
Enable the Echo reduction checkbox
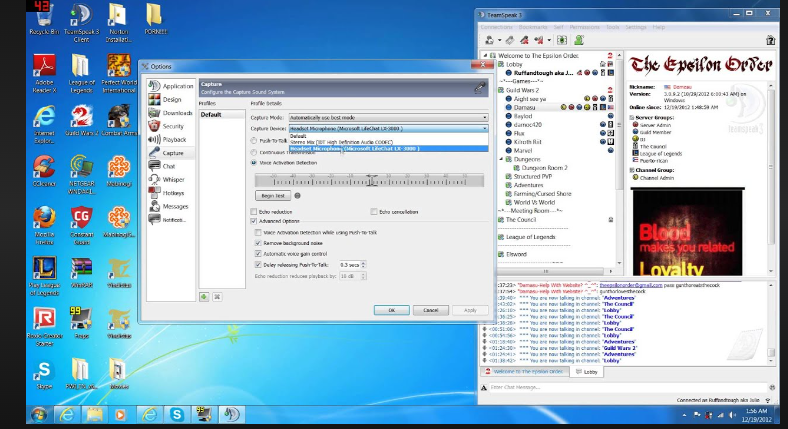coord(254,212)
